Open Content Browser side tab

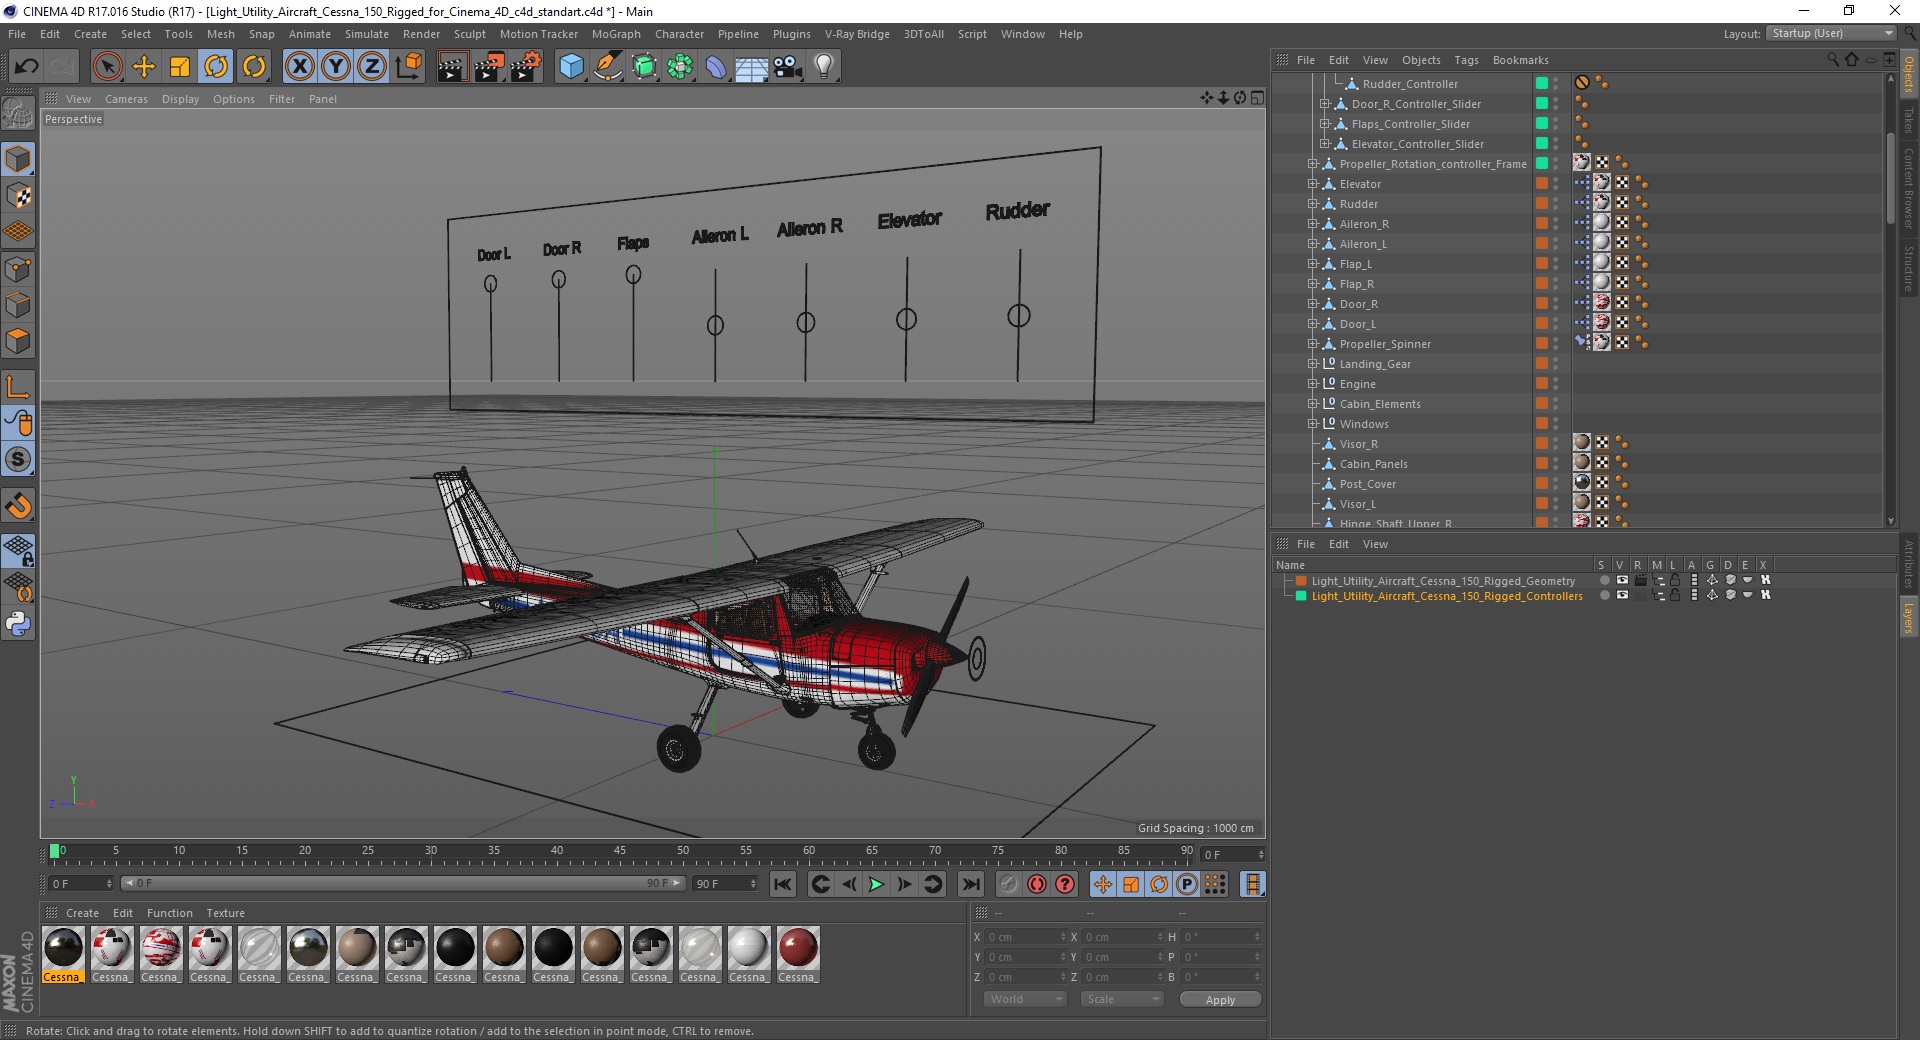(x=1909, y=188)
